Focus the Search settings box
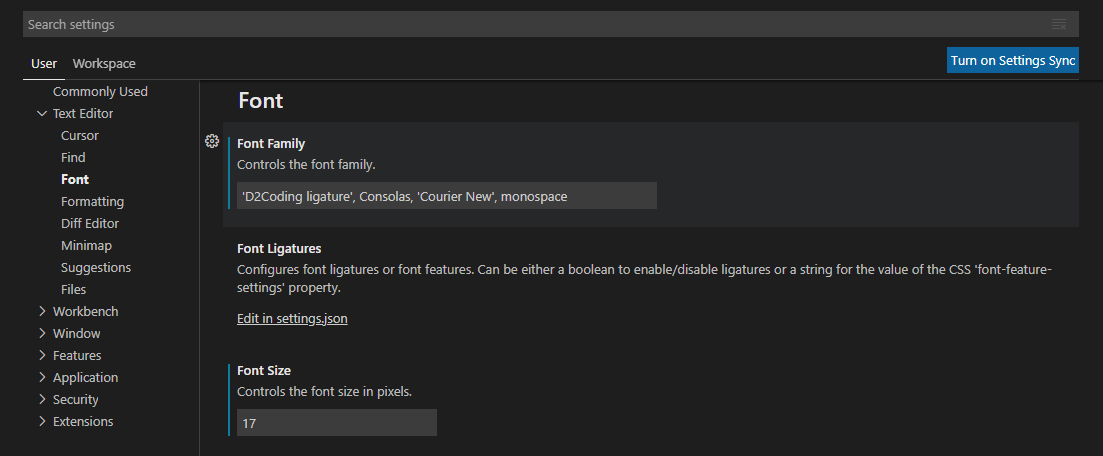Image resolution: width=1103 pixels, height=456 pixels. (551, 25)
